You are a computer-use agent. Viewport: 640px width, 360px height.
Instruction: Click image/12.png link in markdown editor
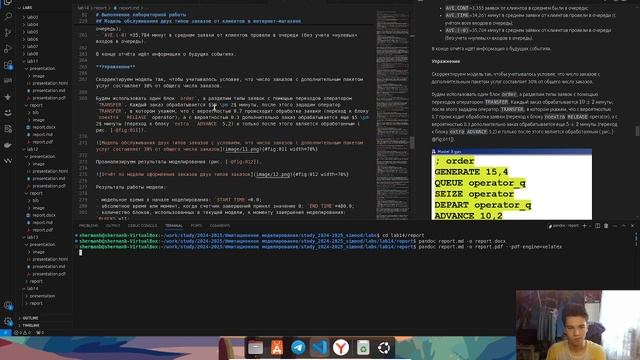(x=273, y=174)
